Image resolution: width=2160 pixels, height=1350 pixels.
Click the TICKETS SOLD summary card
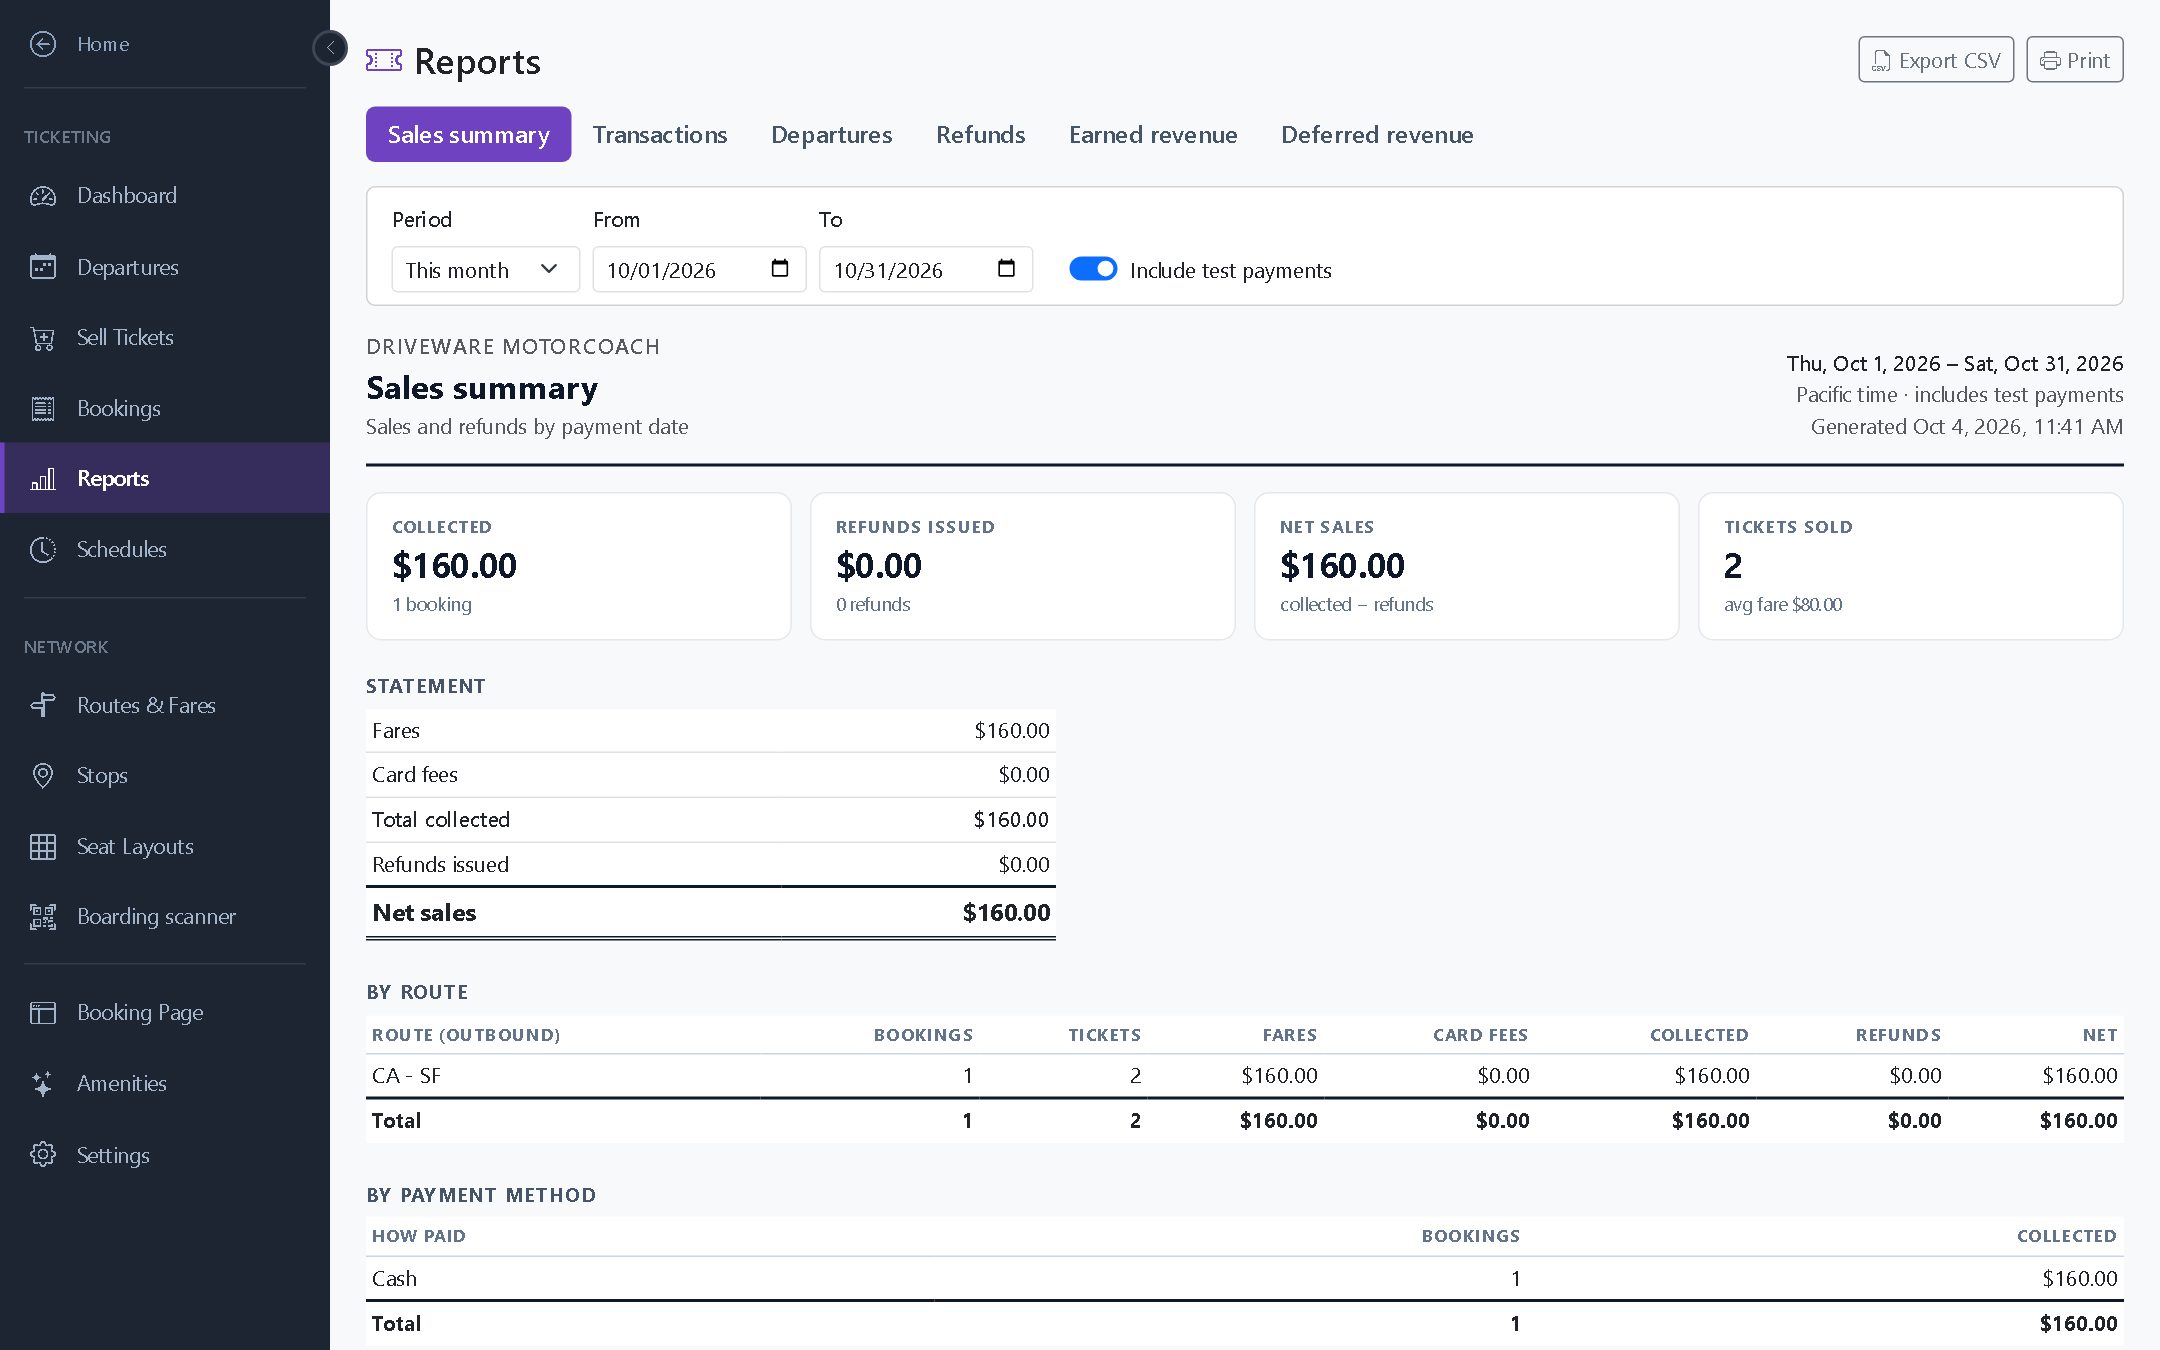coord(1910,566)
